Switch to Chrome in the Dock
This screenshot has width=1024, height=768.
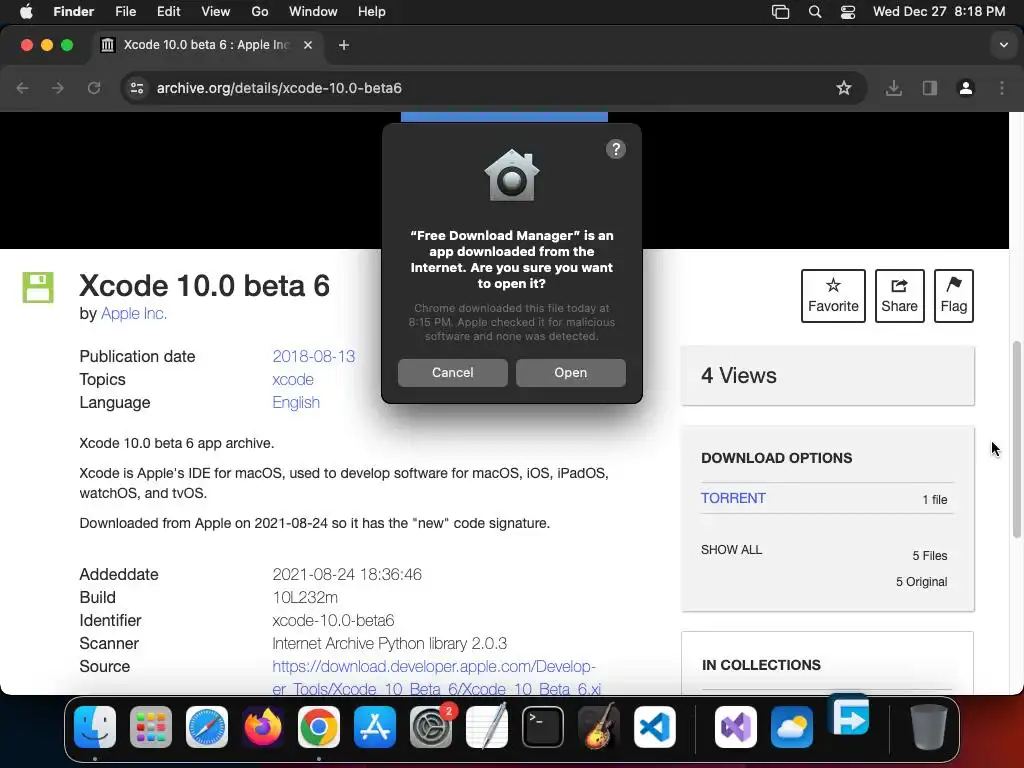[x=319, y=727]
